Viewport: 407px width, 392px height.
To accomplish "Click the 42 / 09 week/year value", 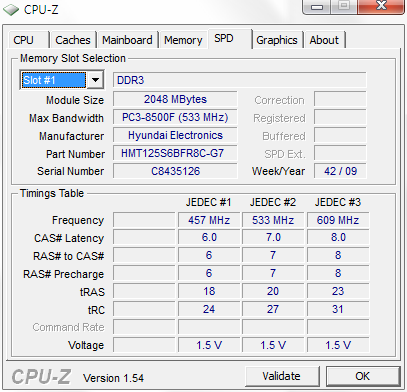I will coord(340,171).
